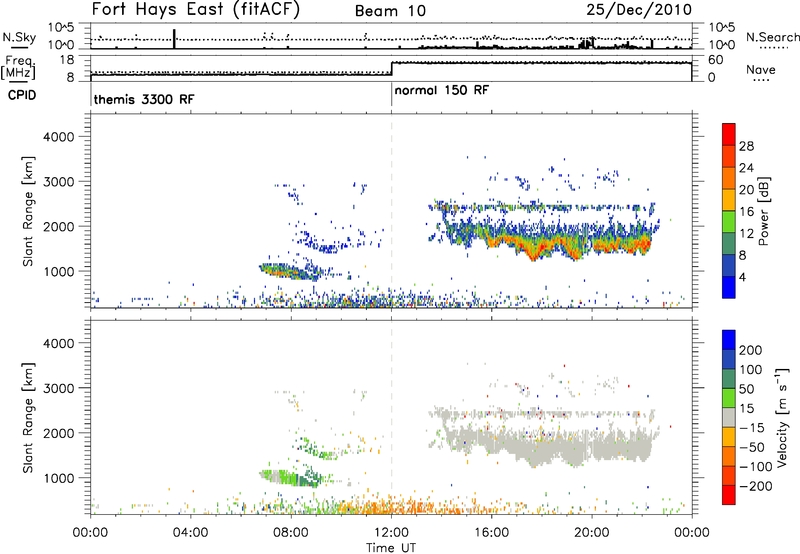Click the '16:00' time axis tick label
Viewport: 800px width, 554px height.
click(x=491, y=533)
